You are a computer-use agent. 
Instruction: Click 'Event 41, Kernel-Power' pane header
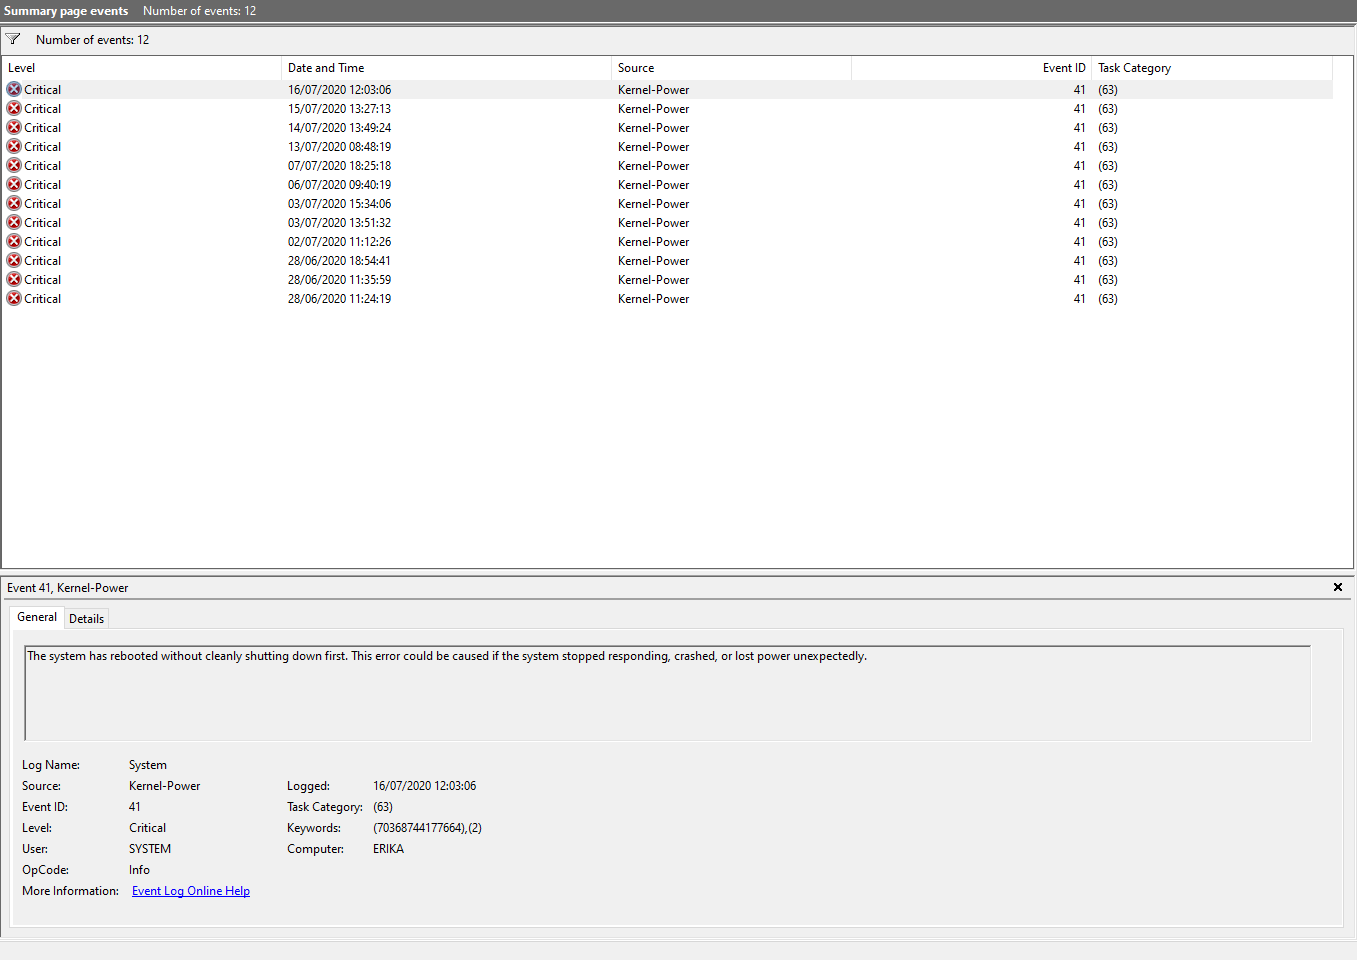tap(68, 588)
